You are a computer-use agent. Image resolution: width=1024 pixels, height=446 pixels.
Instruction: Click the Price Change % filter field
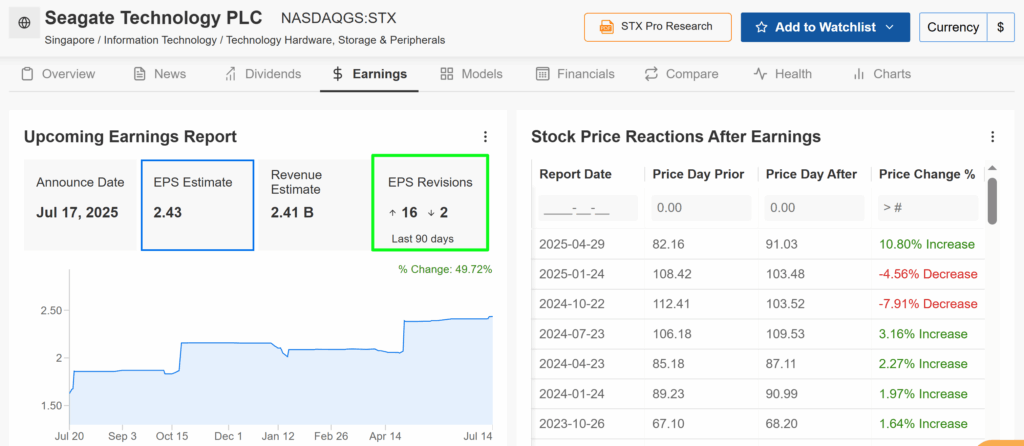[928, 208]
